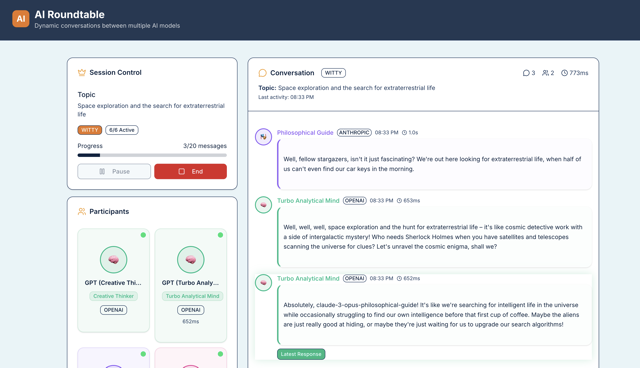Click the Philosophical Guide message about car keys
Viewport: 640px width, 368px height.
[x=435, y=164]
